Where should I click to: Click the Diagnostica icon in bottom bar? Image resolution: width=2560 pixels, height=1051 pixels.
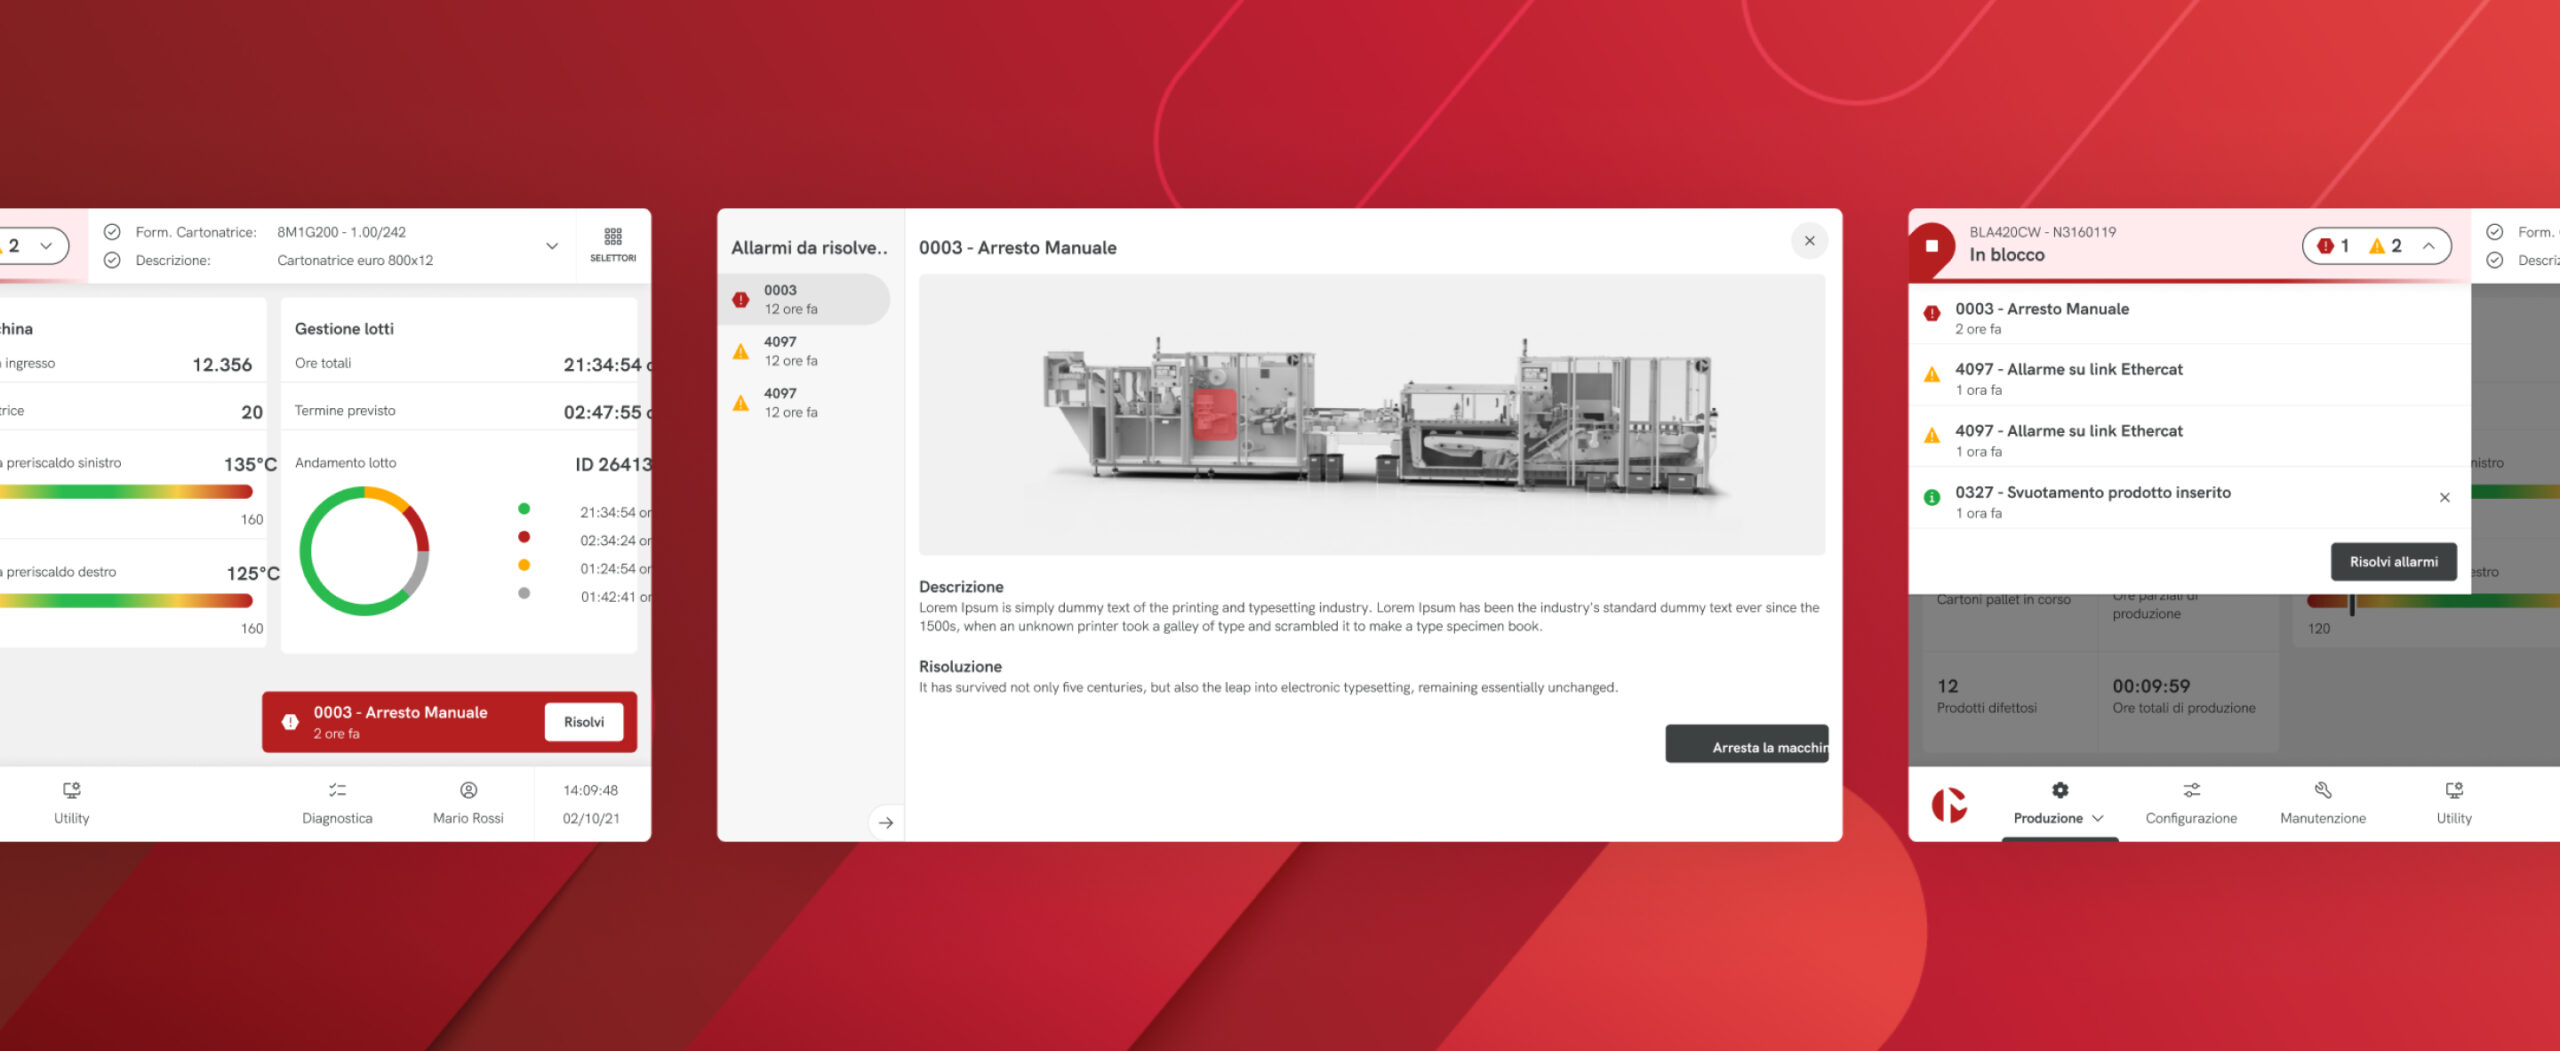337,791
